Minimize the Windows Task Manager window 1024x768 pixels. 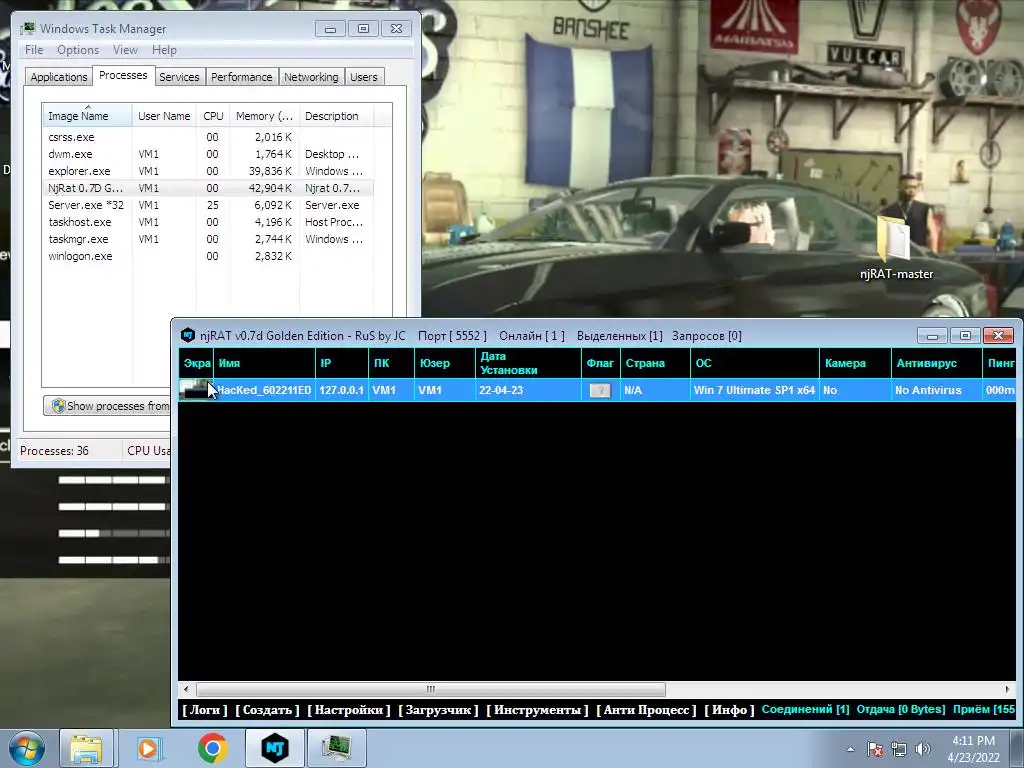pos(330,29)
